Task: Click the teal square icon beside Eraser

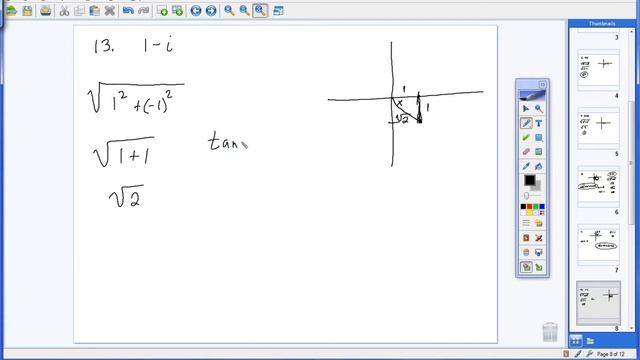Action: (x=539, y=152)
